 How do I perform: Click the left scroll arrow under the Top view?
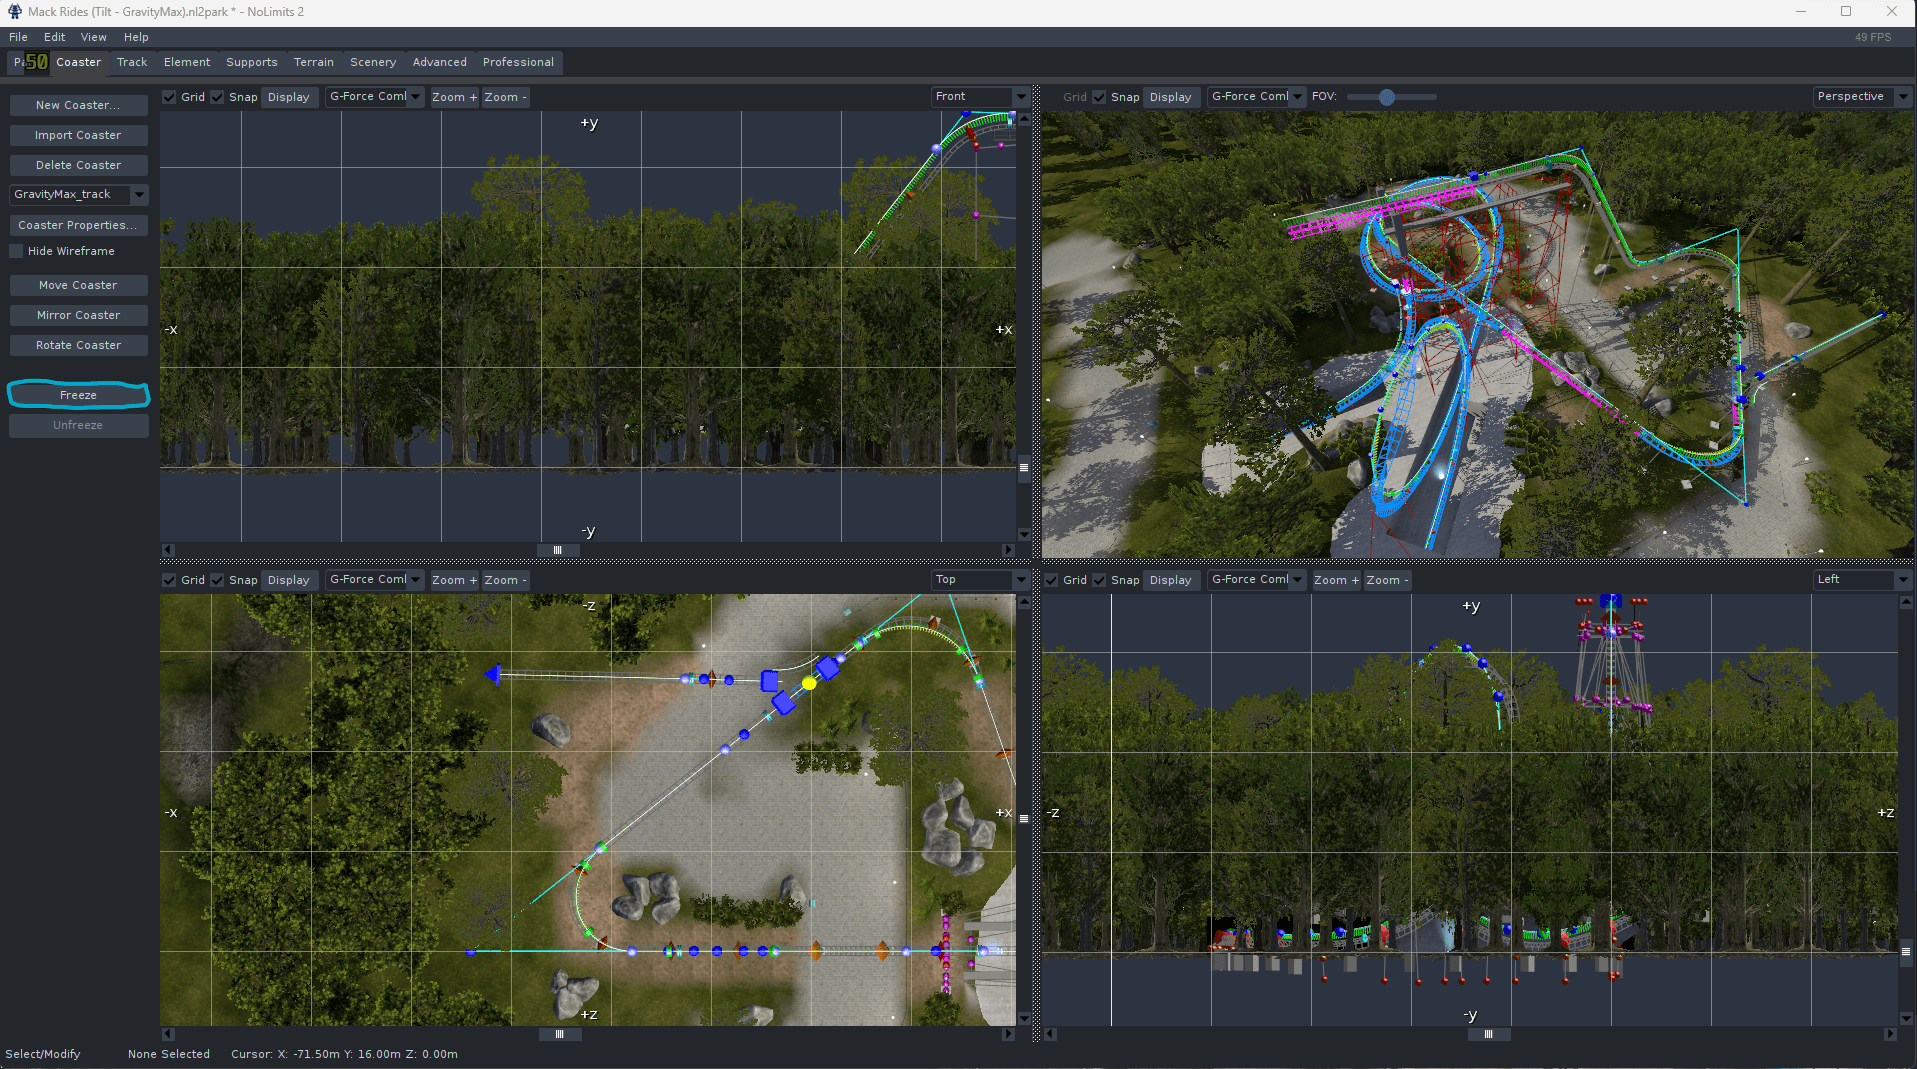click(x=167, y=1034)
